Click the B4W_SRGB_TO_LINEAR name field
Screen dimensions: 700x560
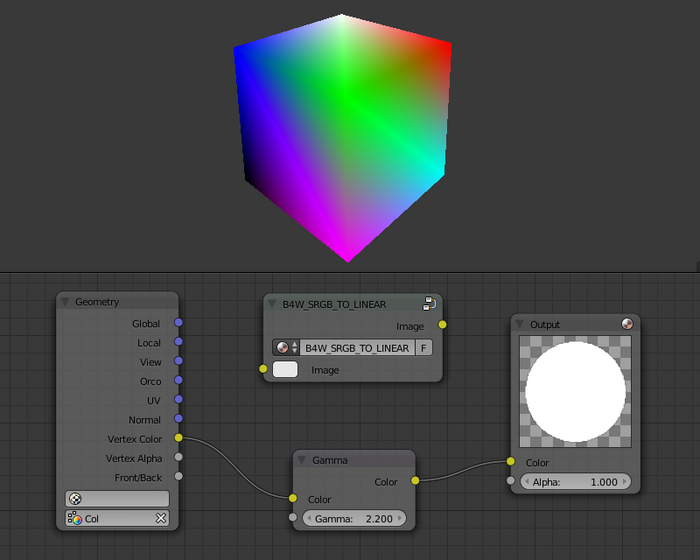tap(357, 348)
